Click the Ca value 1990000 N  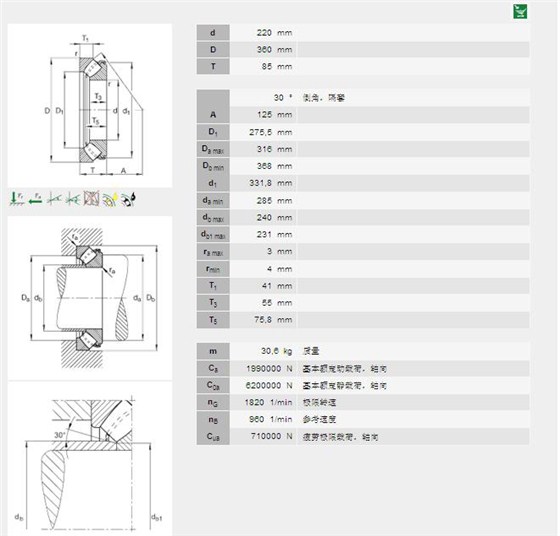click(x=269, y=369)
